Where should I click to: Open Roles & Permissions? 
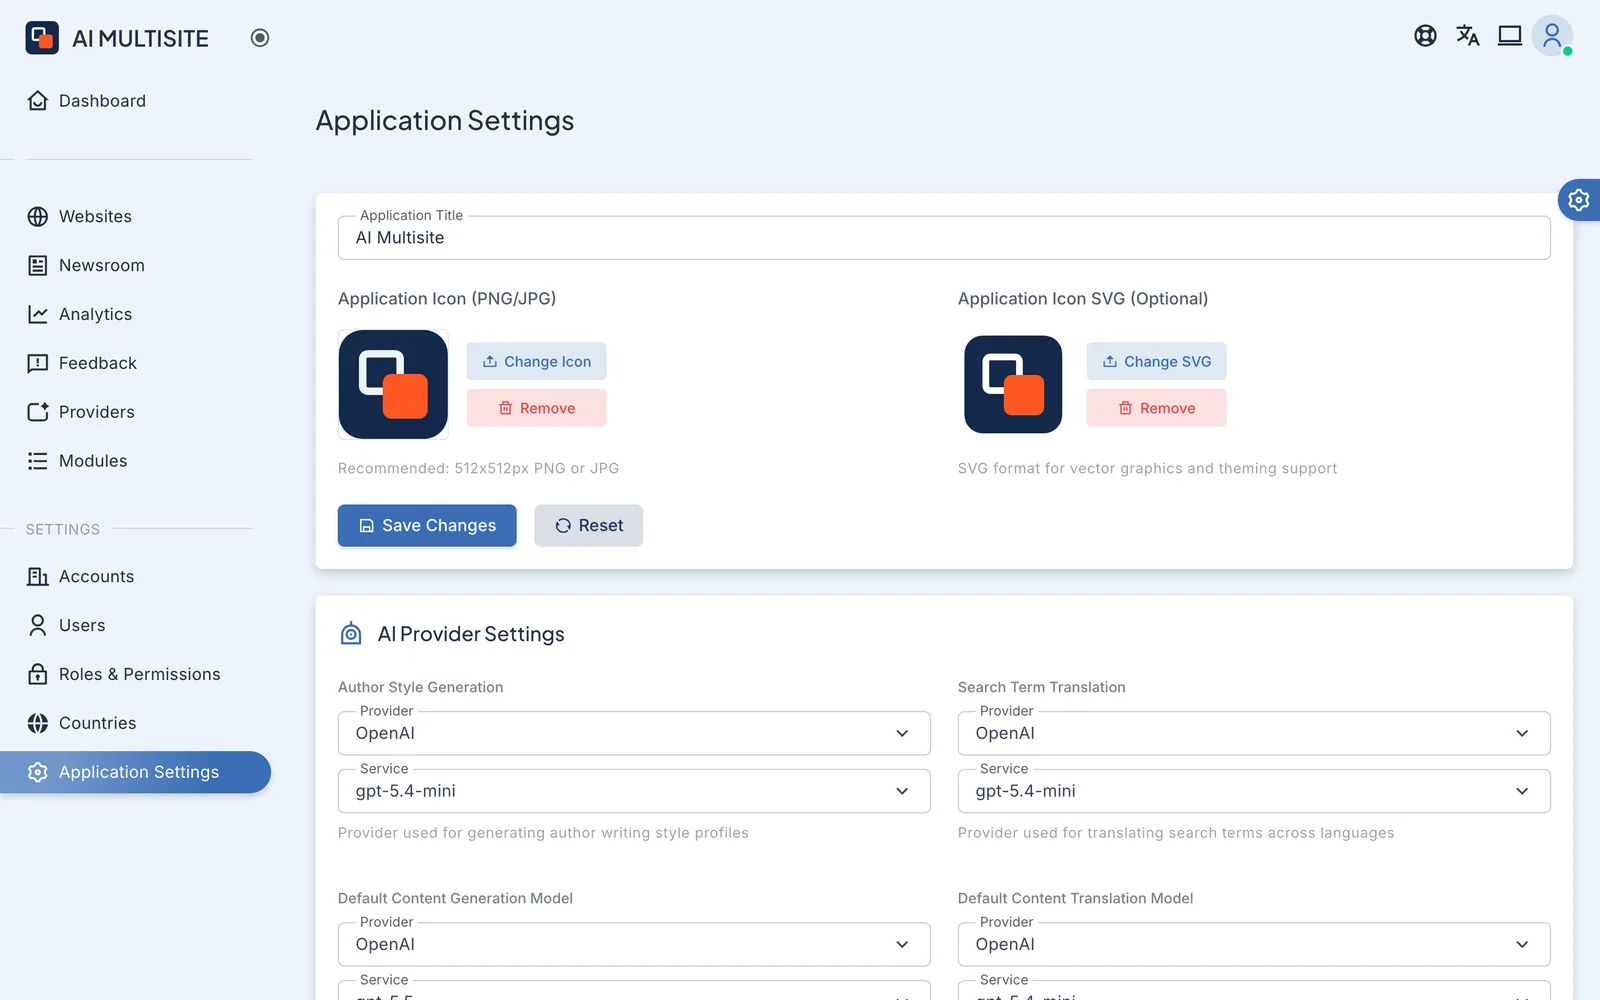[135, 674]
